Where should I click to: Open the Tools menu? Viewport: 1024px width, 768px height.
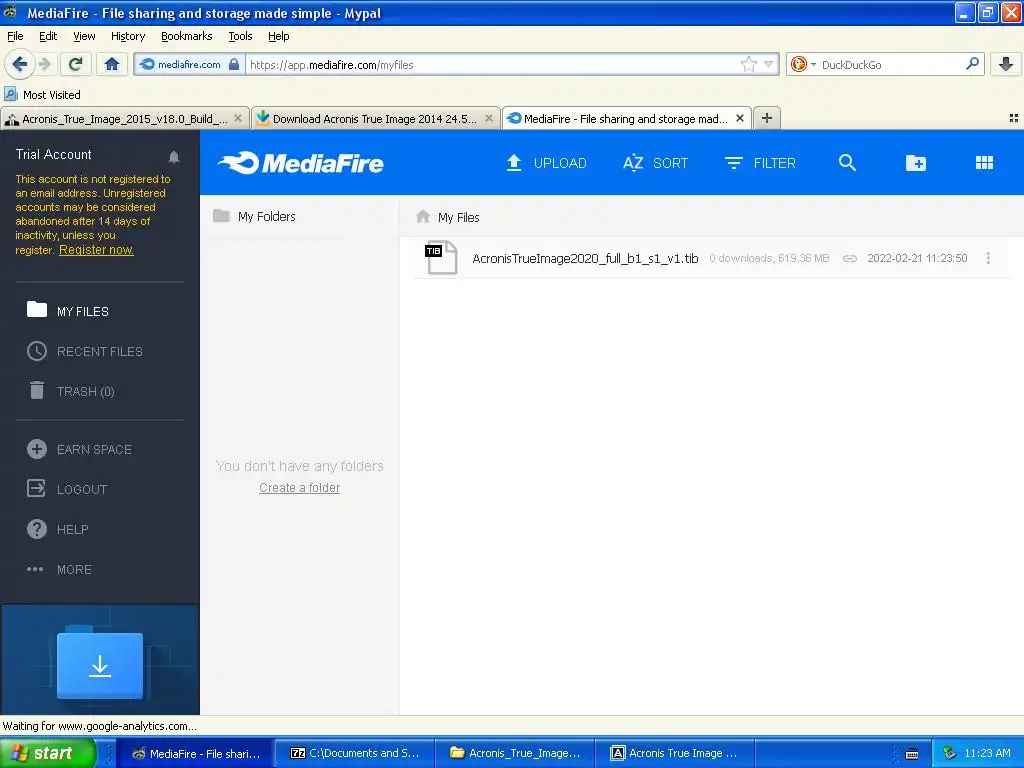[240, 36]
